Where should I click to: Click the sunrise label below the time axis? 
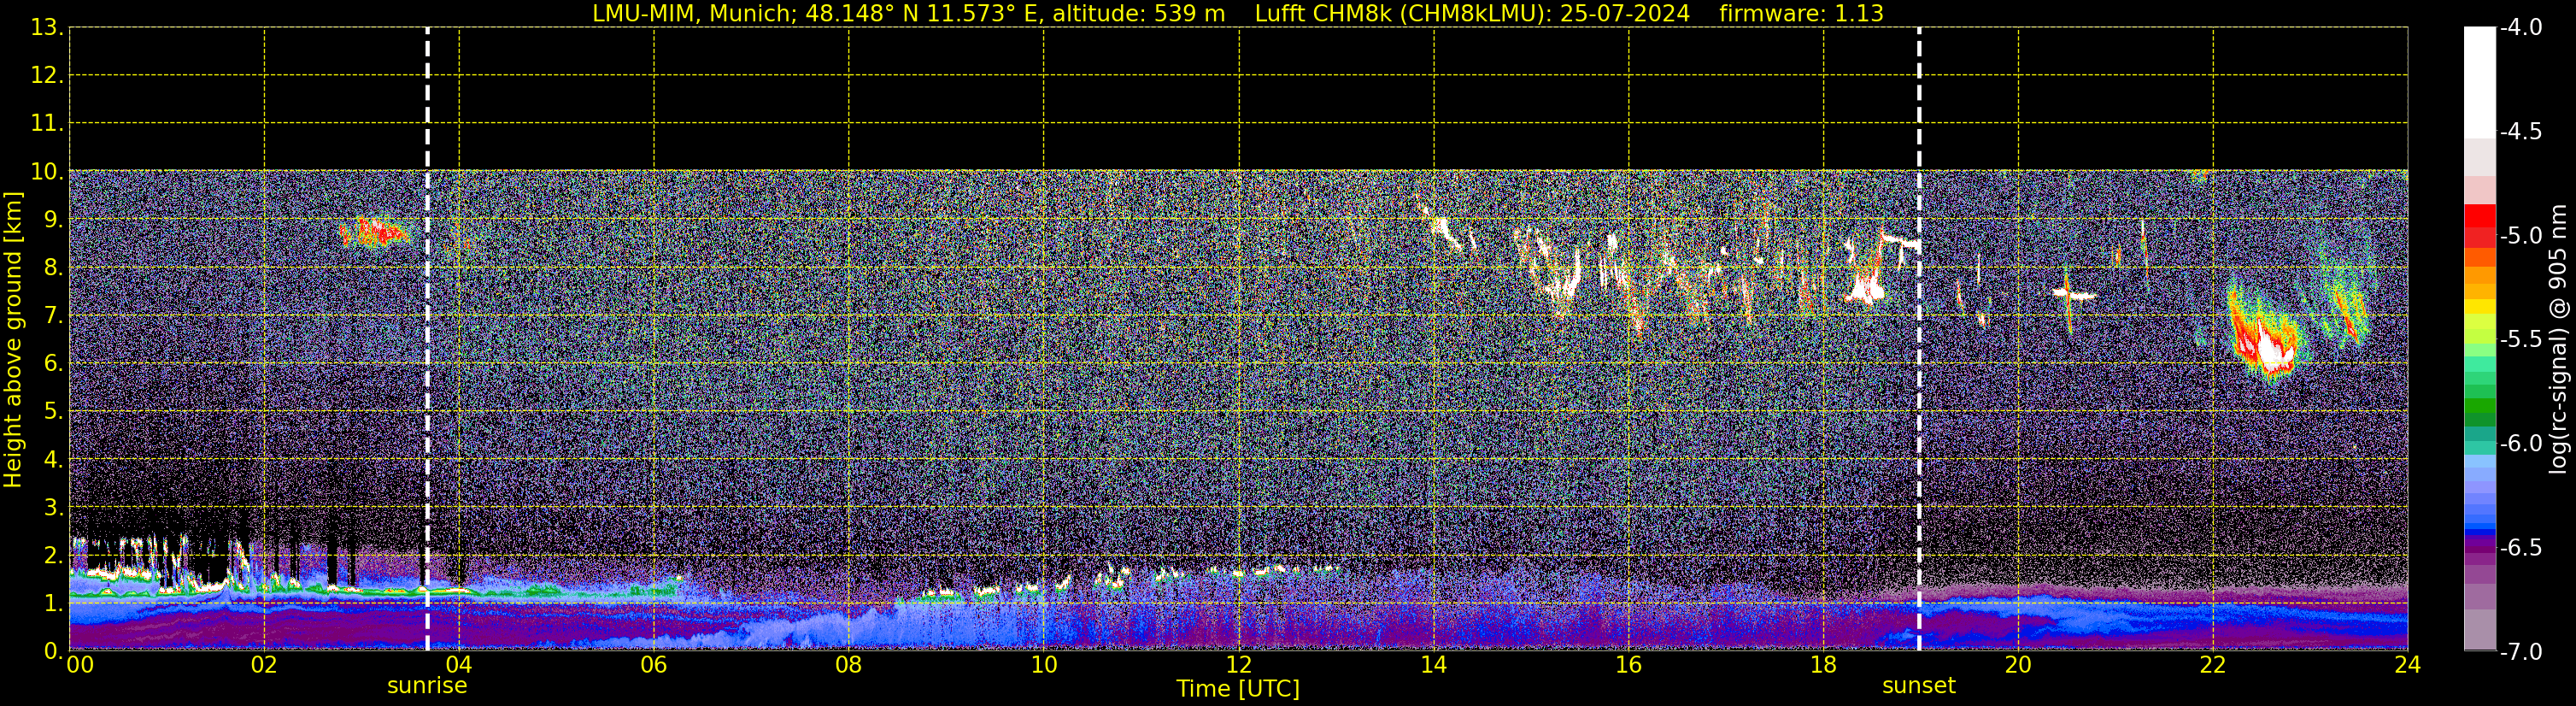tap(427, 686)
